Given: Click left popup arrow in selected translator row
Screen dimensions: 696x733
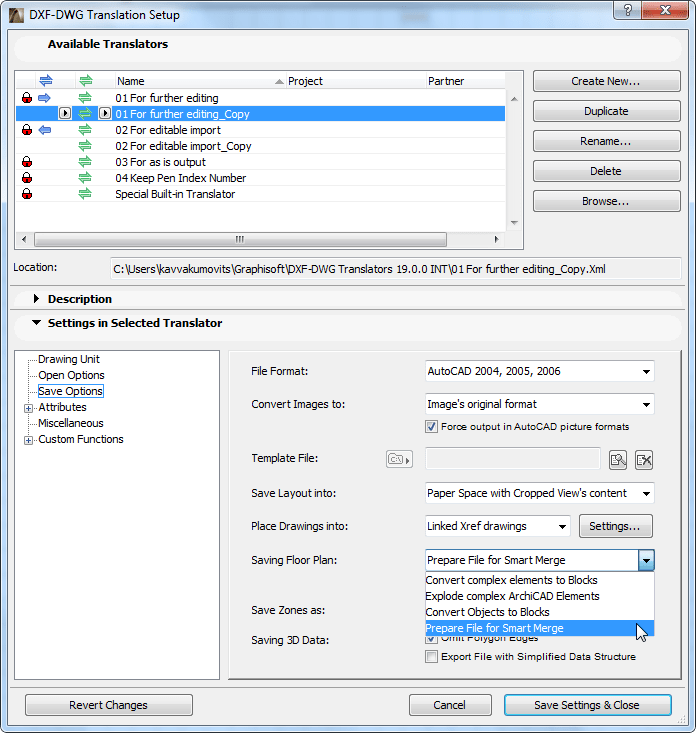Looking at the screenshot, I should pyautogui.click(x=65, y=114).
